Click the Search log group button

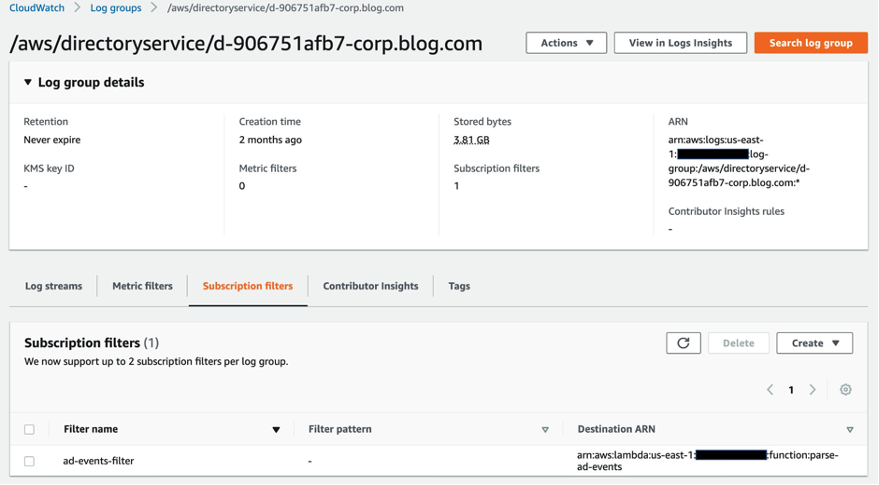point(810,43)
